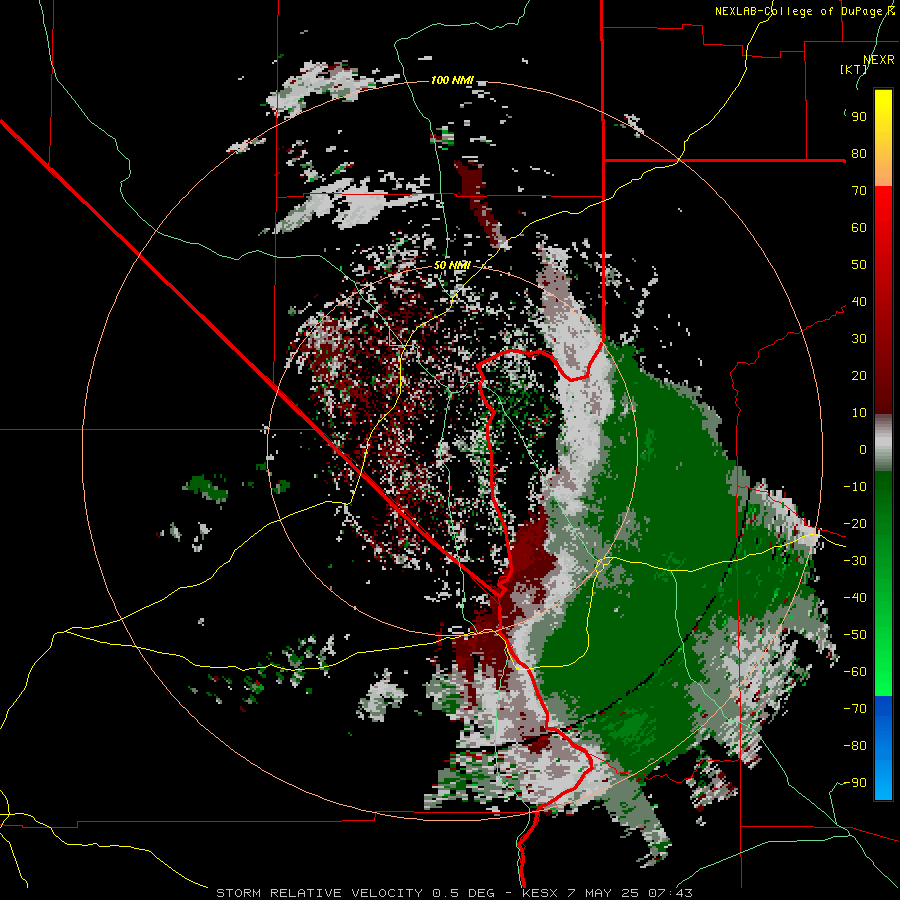Click the positive 20 scale value
The height and width of the screenshot is (900, 900).
[x=859, y=375]
